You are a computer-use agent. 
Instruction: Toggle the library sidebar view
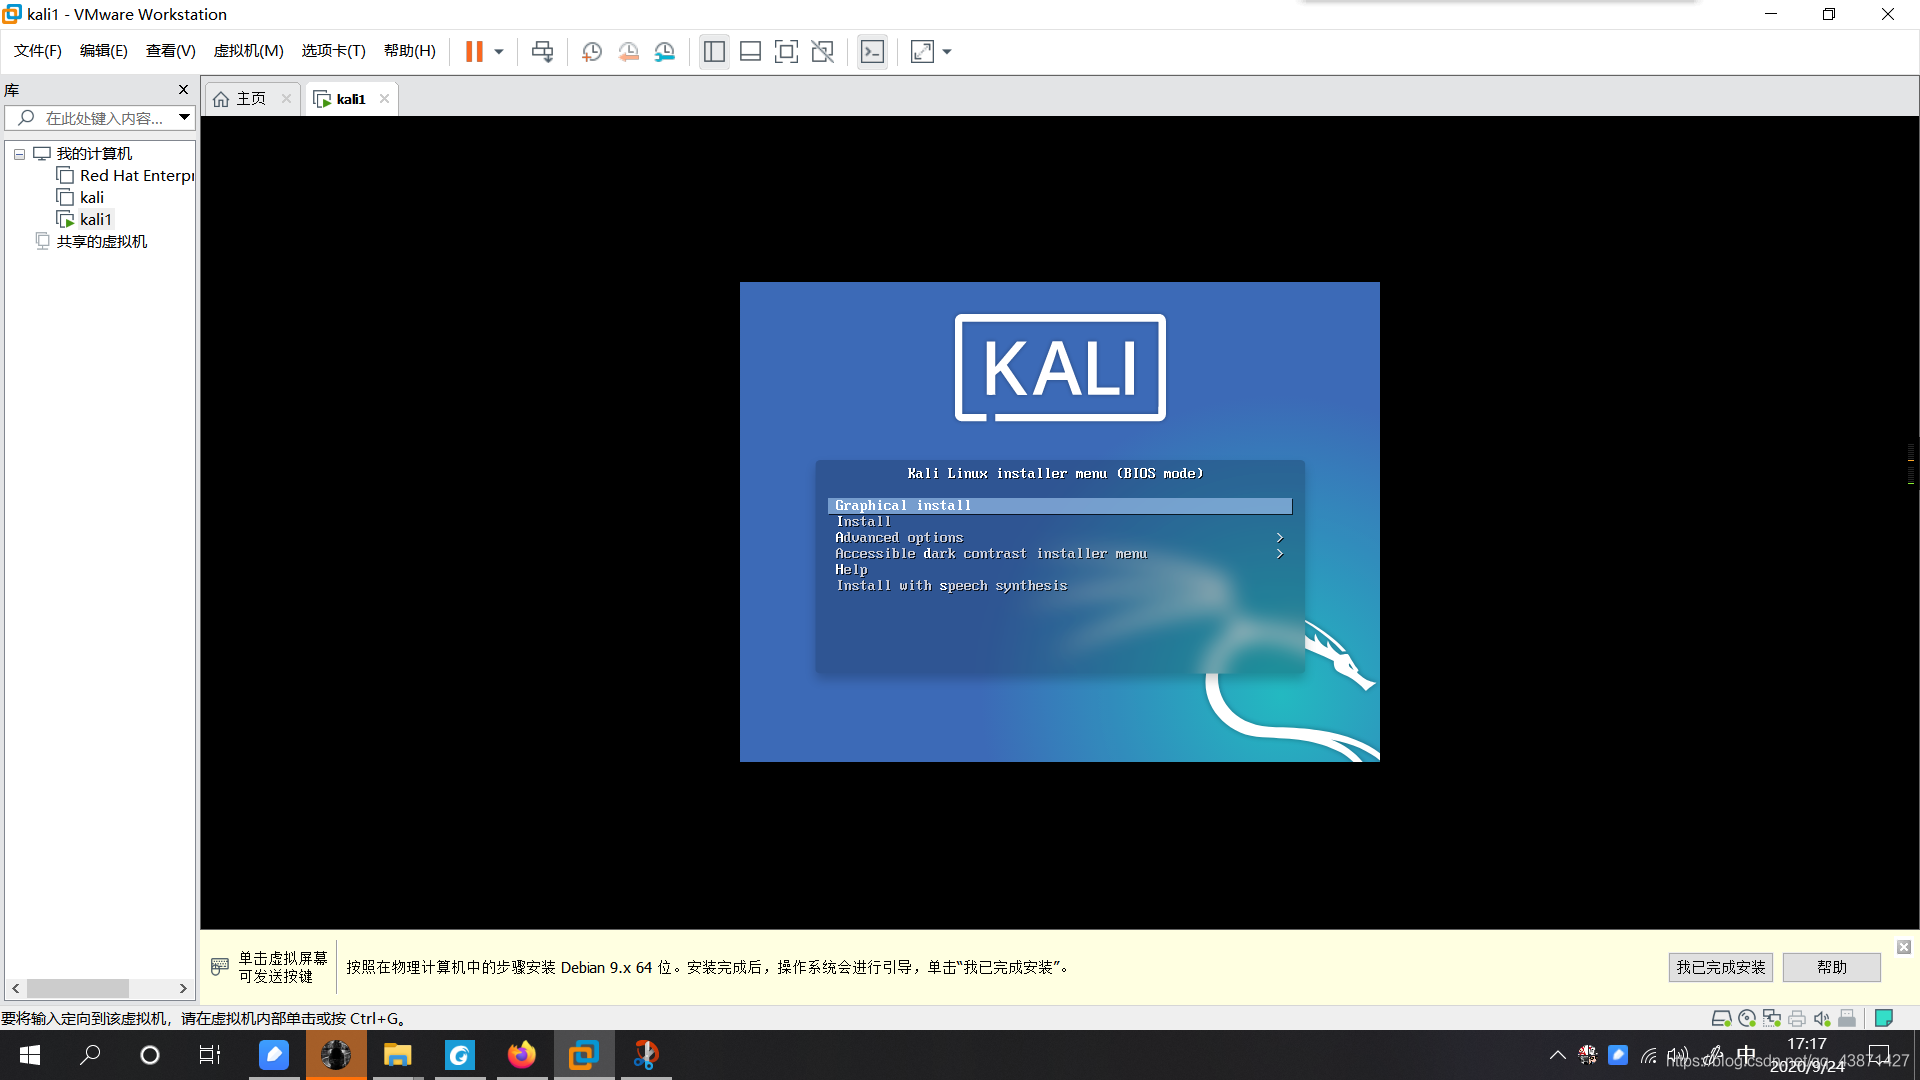(714, 52)
